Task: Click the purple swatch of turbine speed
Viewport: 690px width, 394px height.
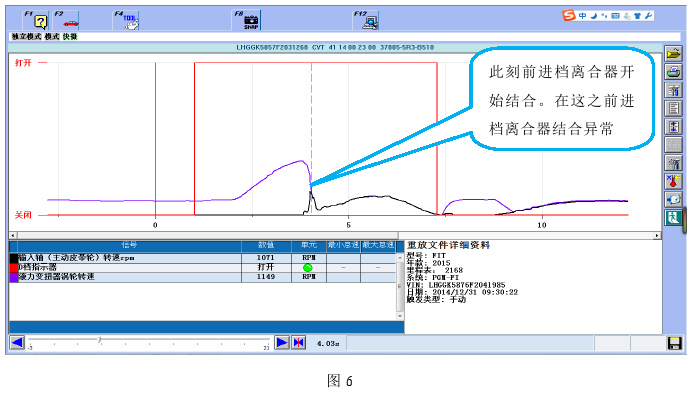Action: pyautogui.click(x=14, y=277)
